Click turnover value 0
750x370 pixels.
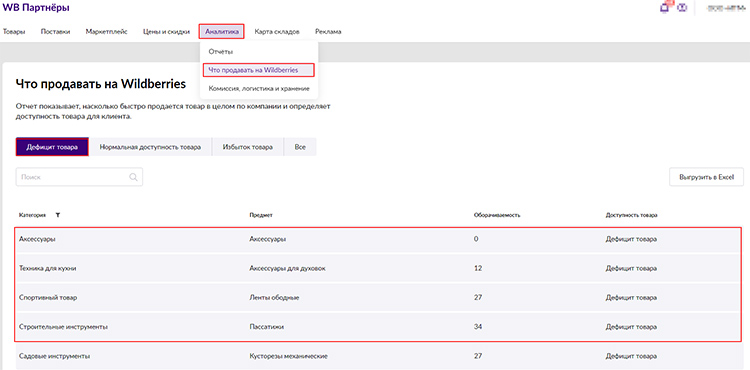point(476,239)
